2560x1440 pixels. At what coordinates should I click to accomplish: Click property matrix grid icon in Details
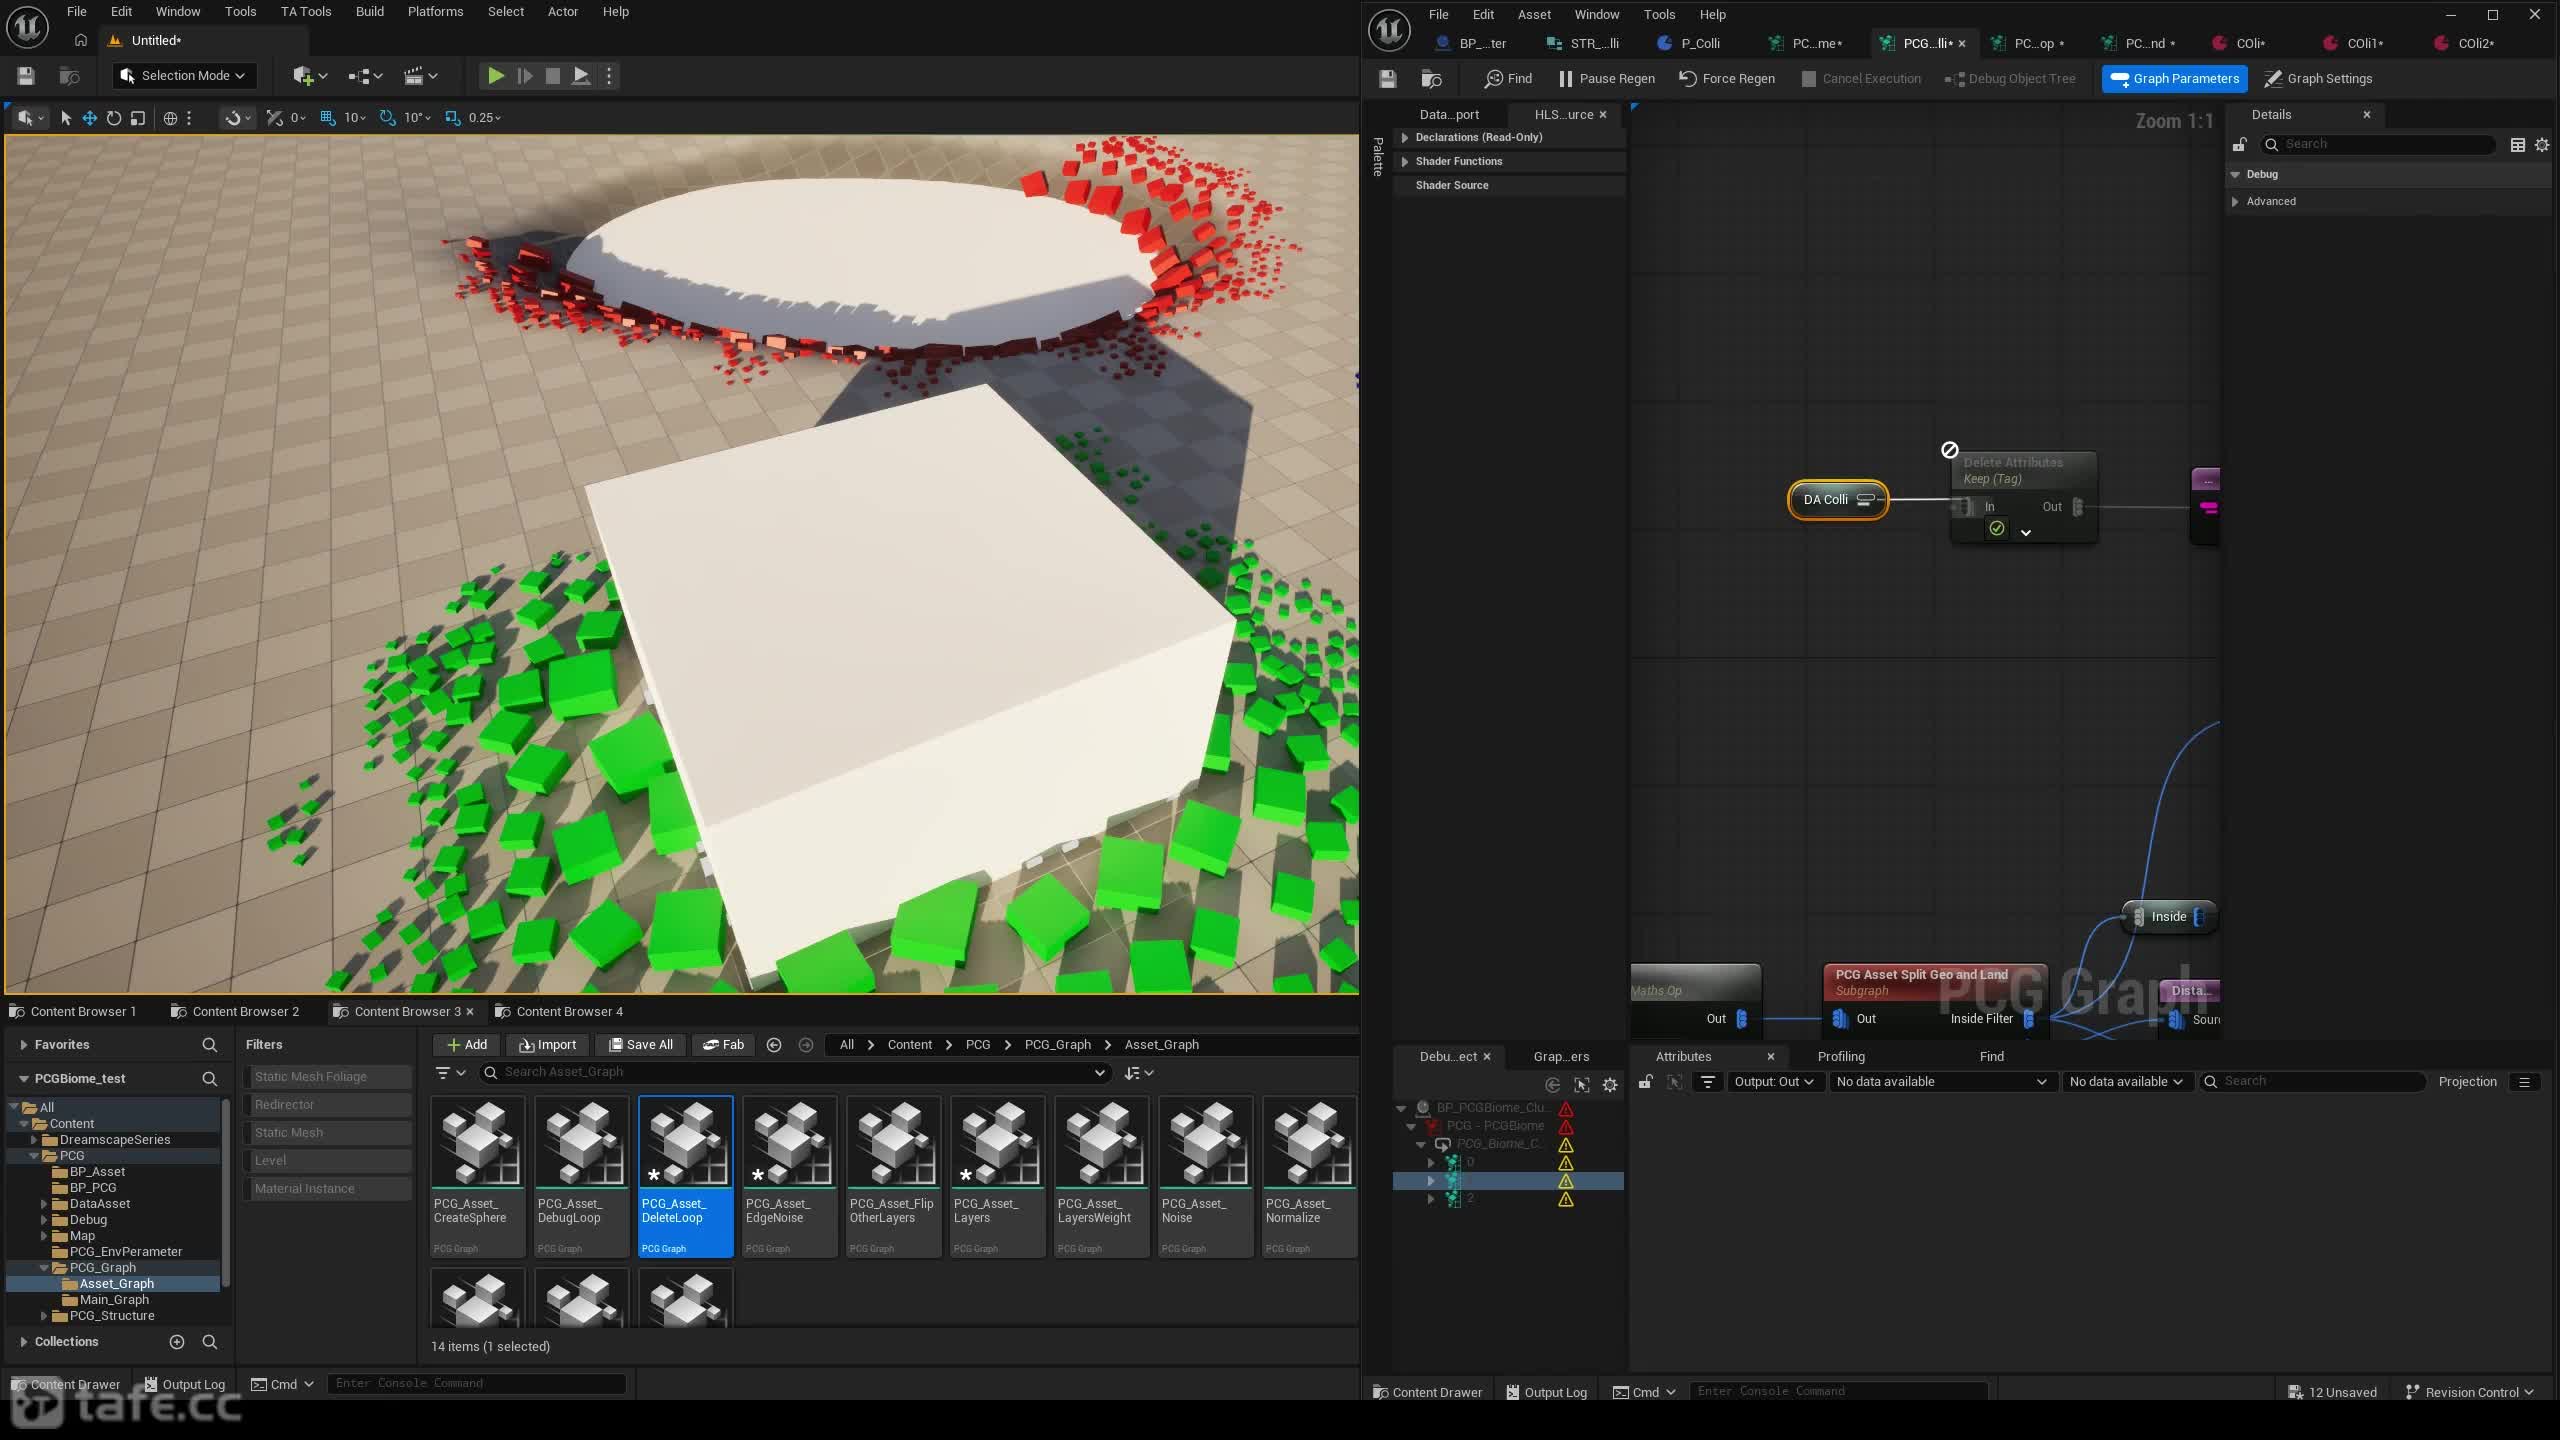tap(2518, 145)
